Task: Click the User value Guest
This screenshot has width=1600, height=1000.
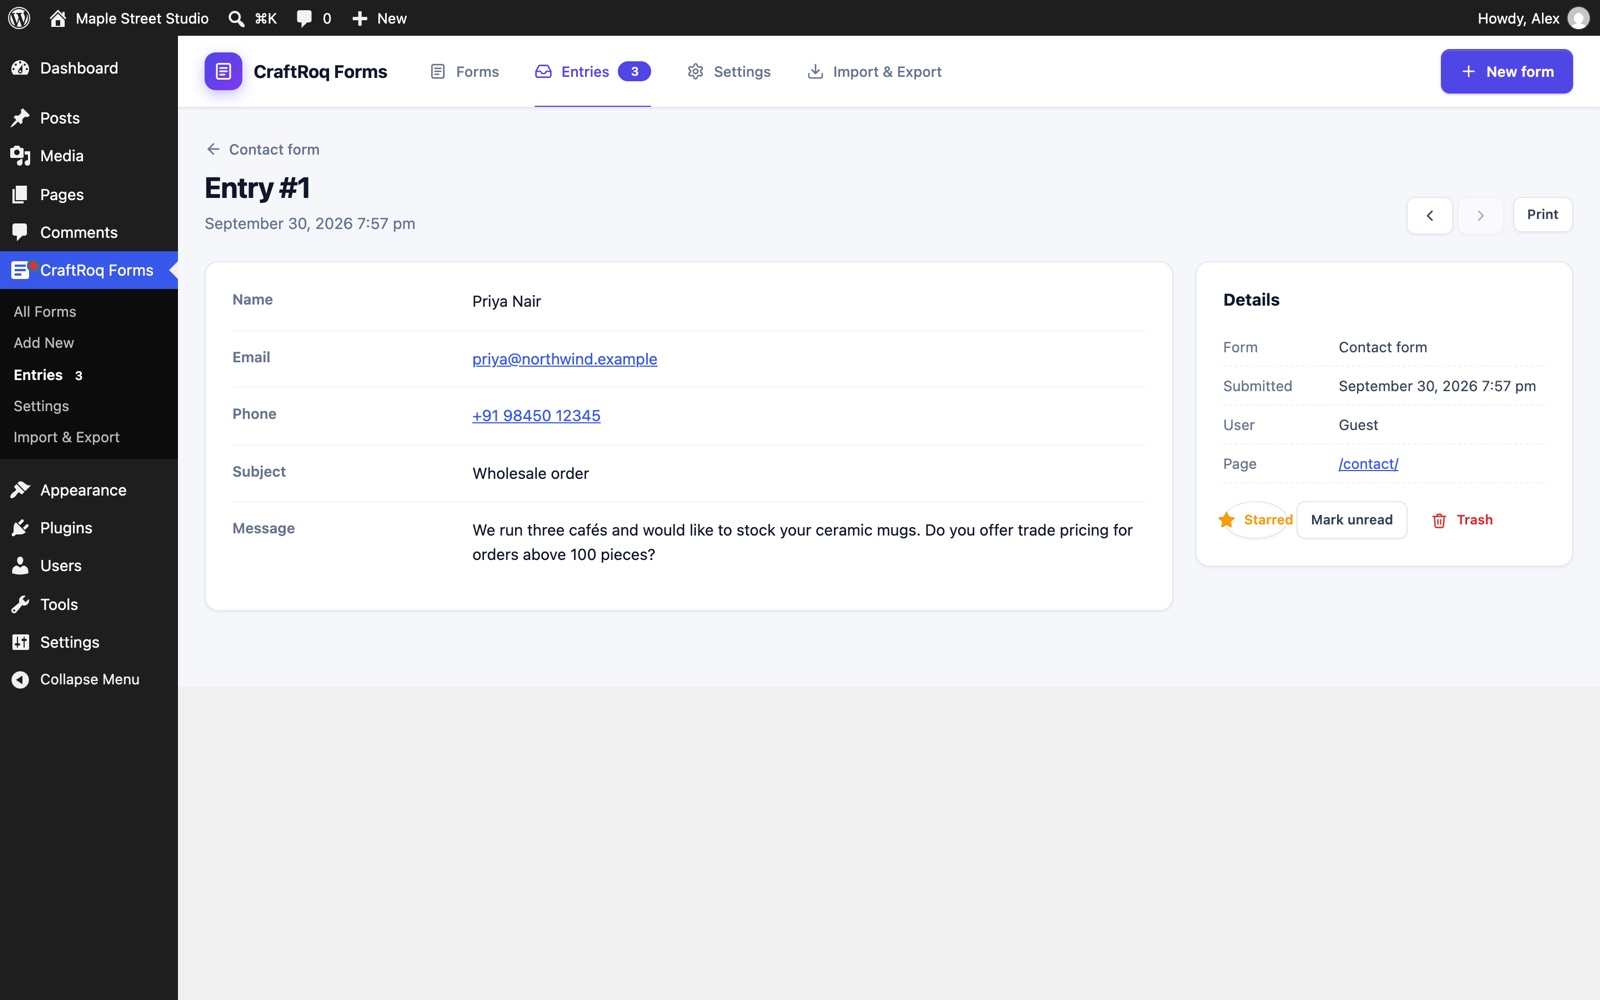Action: click(1358, 425)
